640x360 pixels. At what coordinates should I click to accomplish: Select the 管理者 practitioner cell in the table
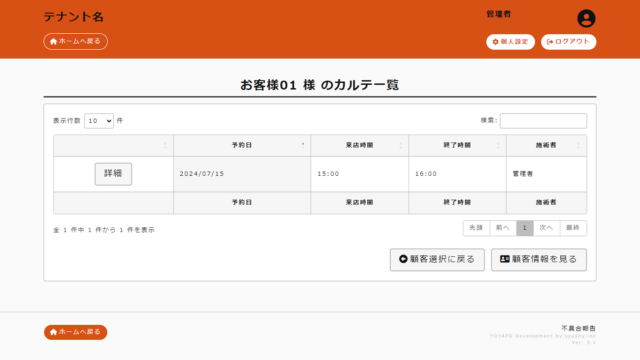(x=547, y=174)
